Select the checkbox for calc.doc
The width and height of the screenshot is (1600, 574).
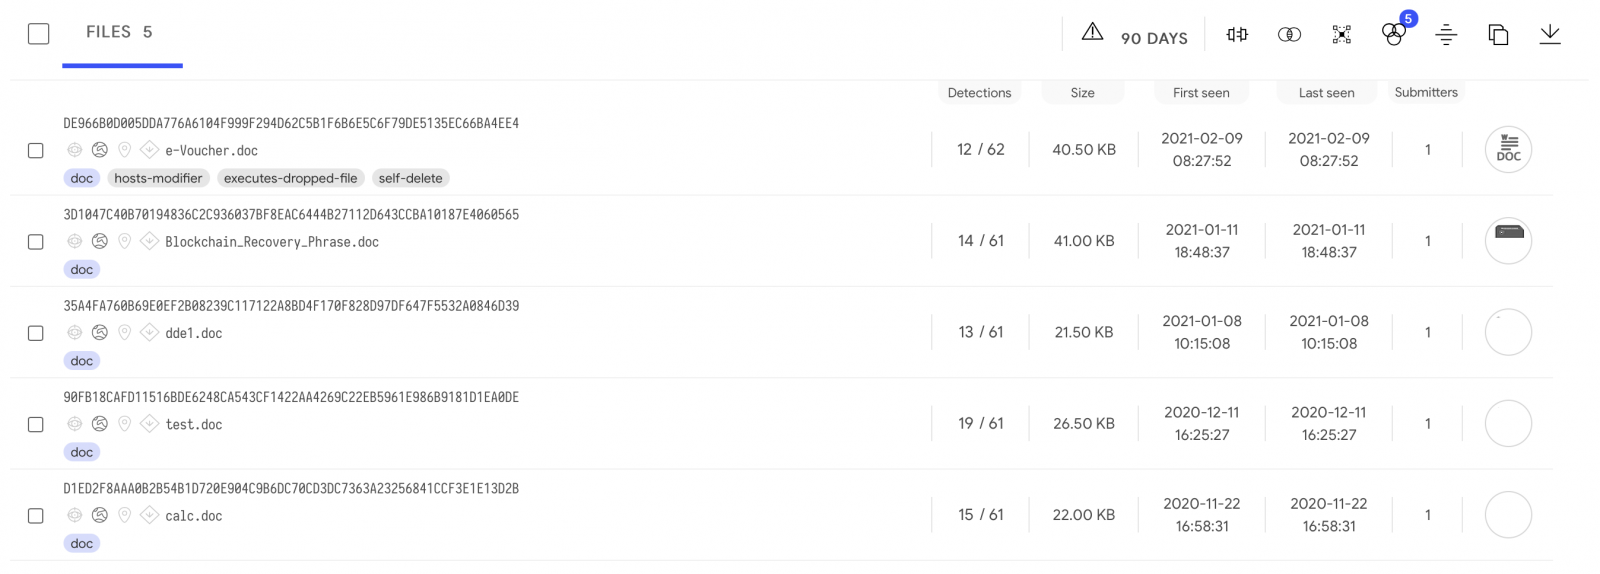36,516
